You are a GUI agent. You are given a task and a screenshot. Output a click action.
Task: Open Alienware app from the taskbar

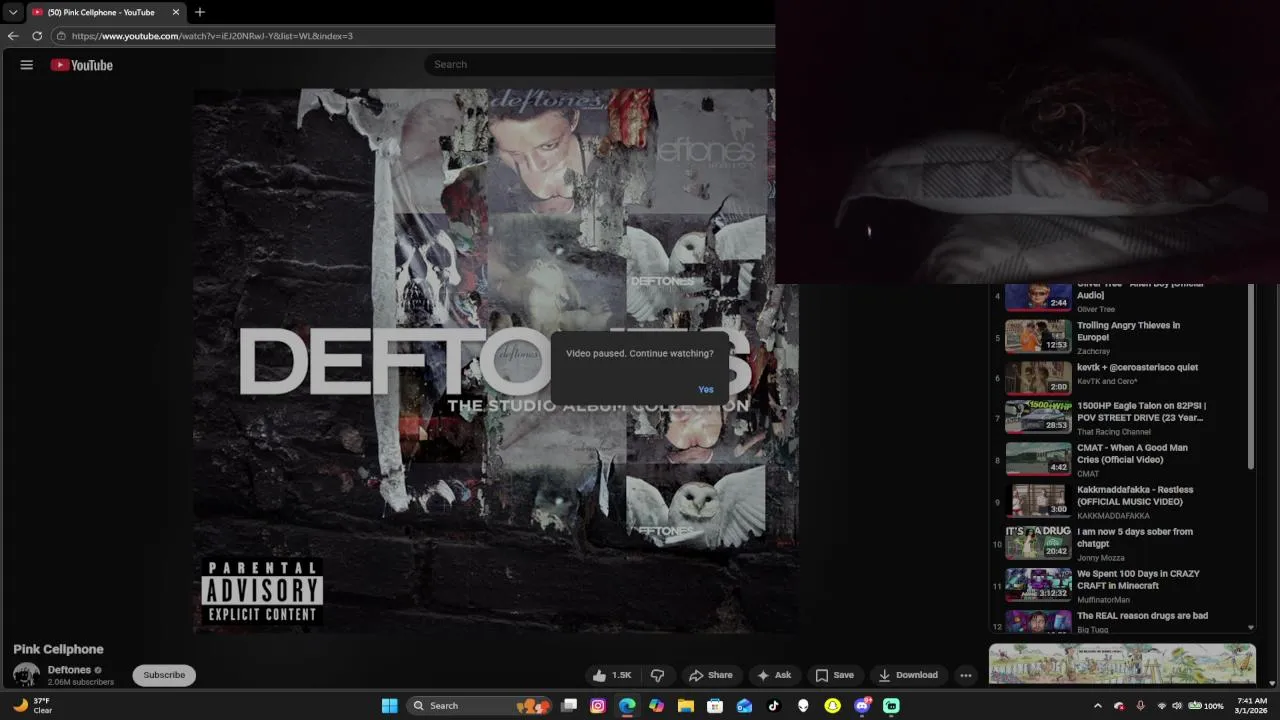point(803,706)
